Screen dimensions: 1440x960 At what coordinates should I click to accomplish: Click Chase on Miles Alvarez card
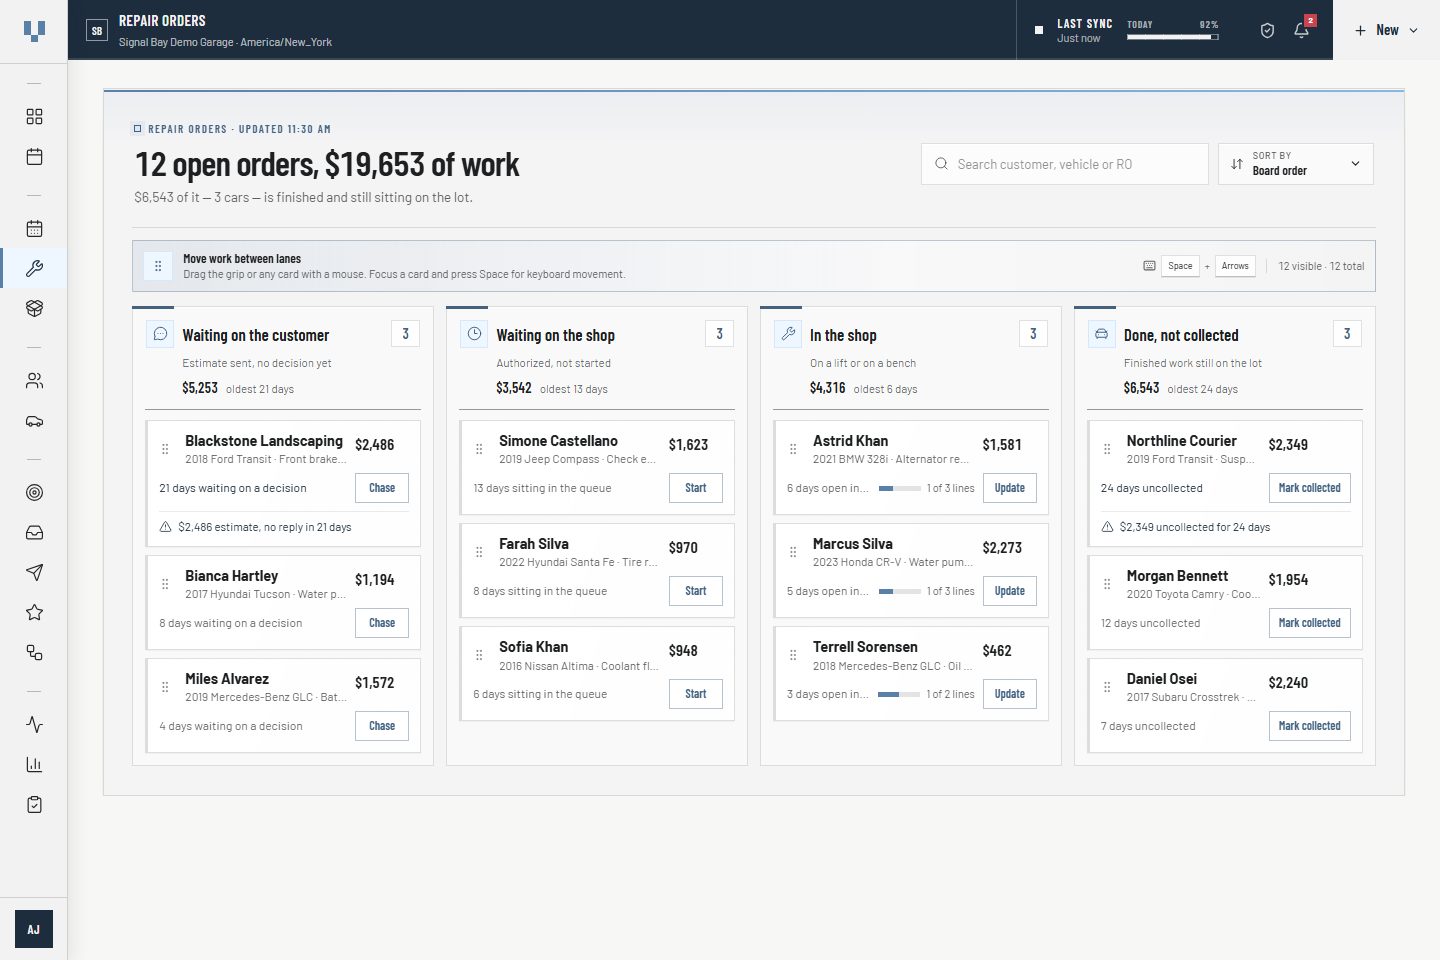click(382, 726)
